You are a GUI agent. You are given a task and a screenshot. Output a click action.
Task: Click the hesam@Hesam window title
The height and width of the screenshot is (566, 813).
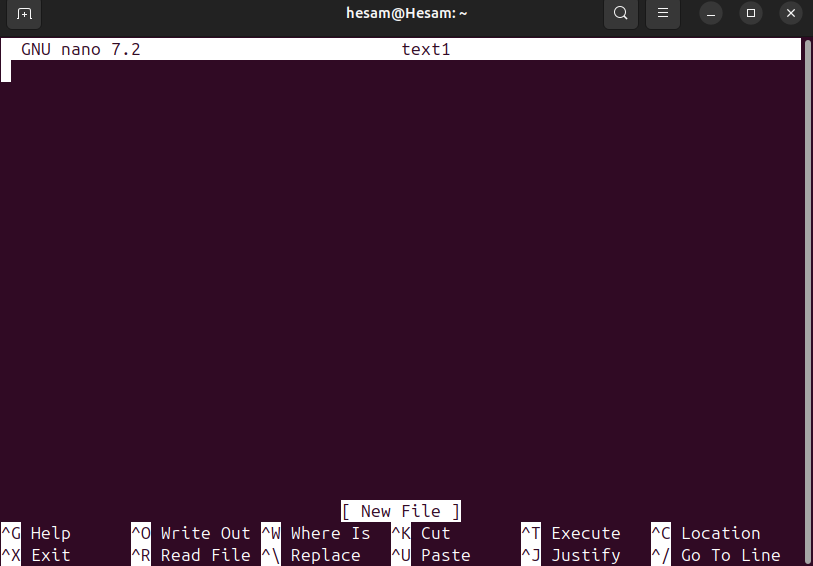(406, 13)
